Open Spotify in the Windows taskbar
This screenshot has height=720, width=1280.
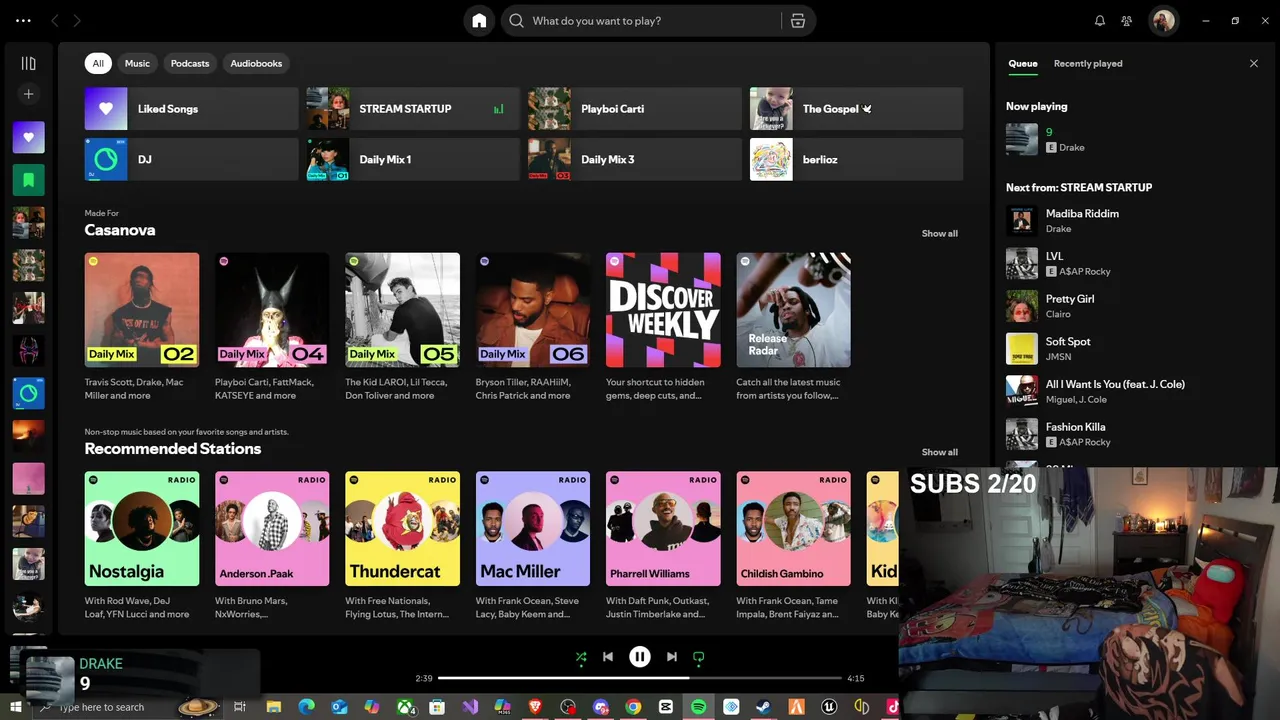698,707
